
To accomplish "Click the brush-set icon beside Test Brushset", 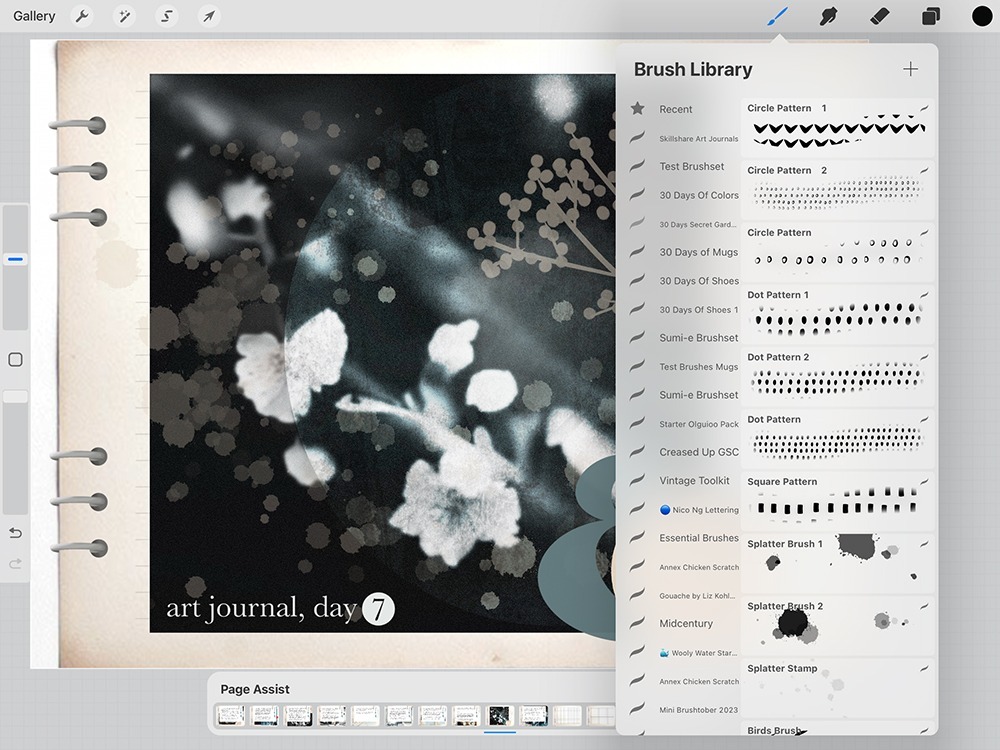I will (x=637, y=166).
